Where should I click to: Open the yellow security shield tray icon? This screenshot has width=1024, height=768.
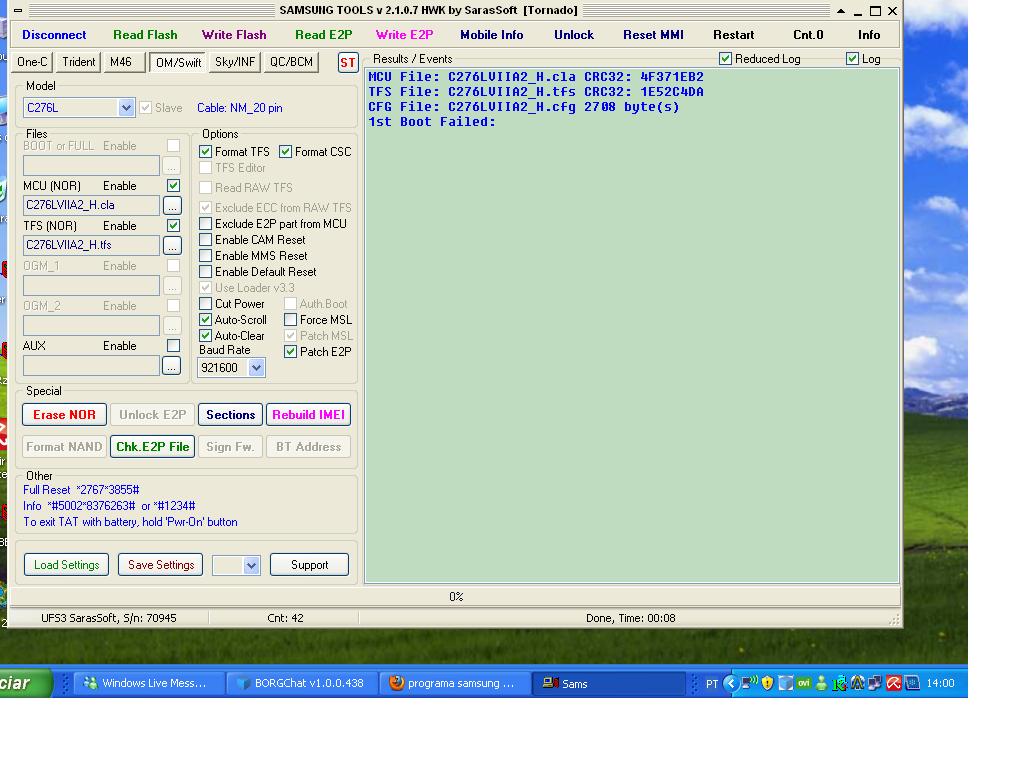(767, 683)
